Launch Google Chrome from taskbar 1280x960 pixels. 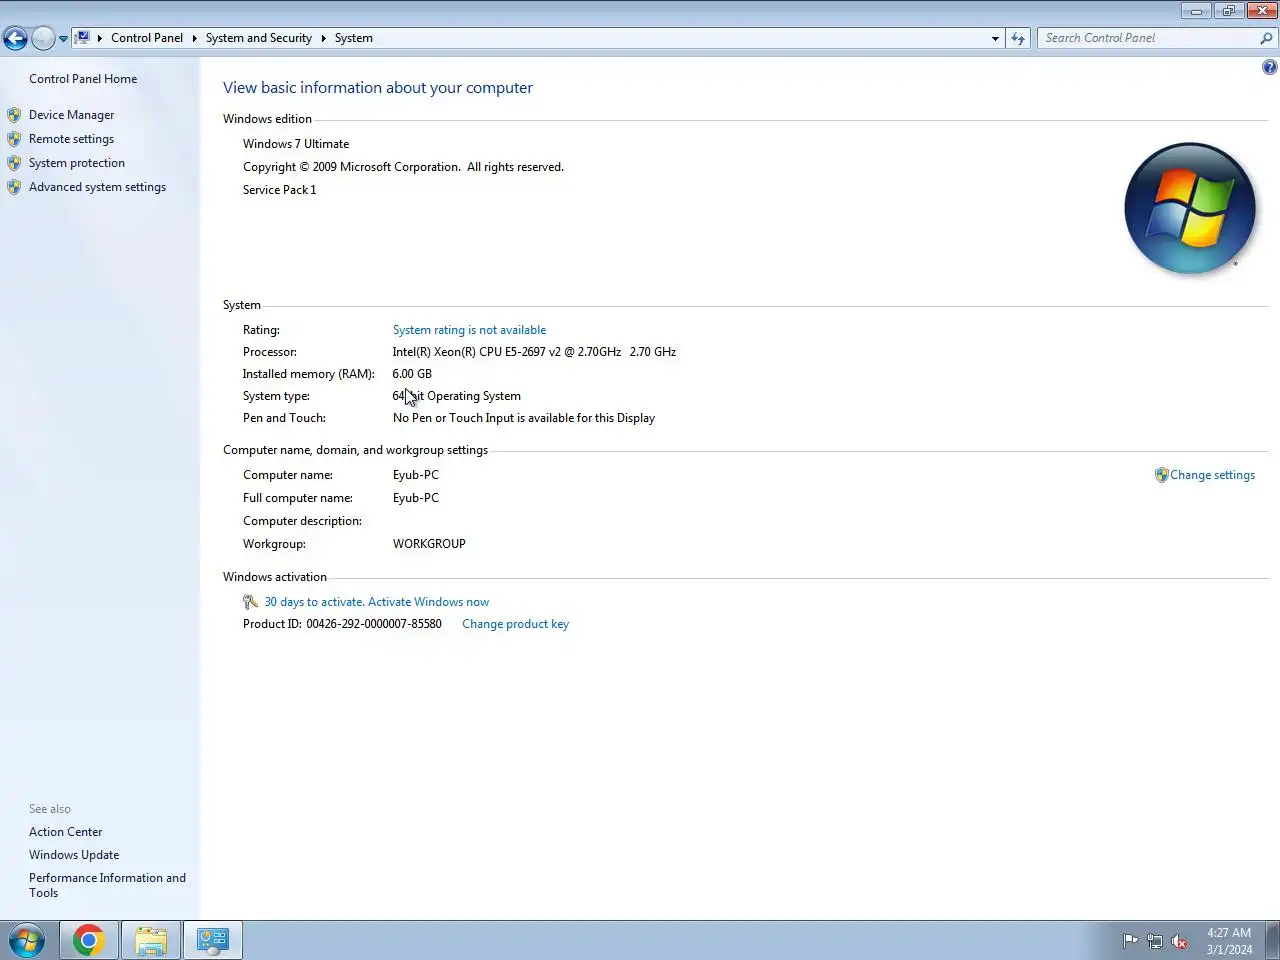click(x=88, y=941)
